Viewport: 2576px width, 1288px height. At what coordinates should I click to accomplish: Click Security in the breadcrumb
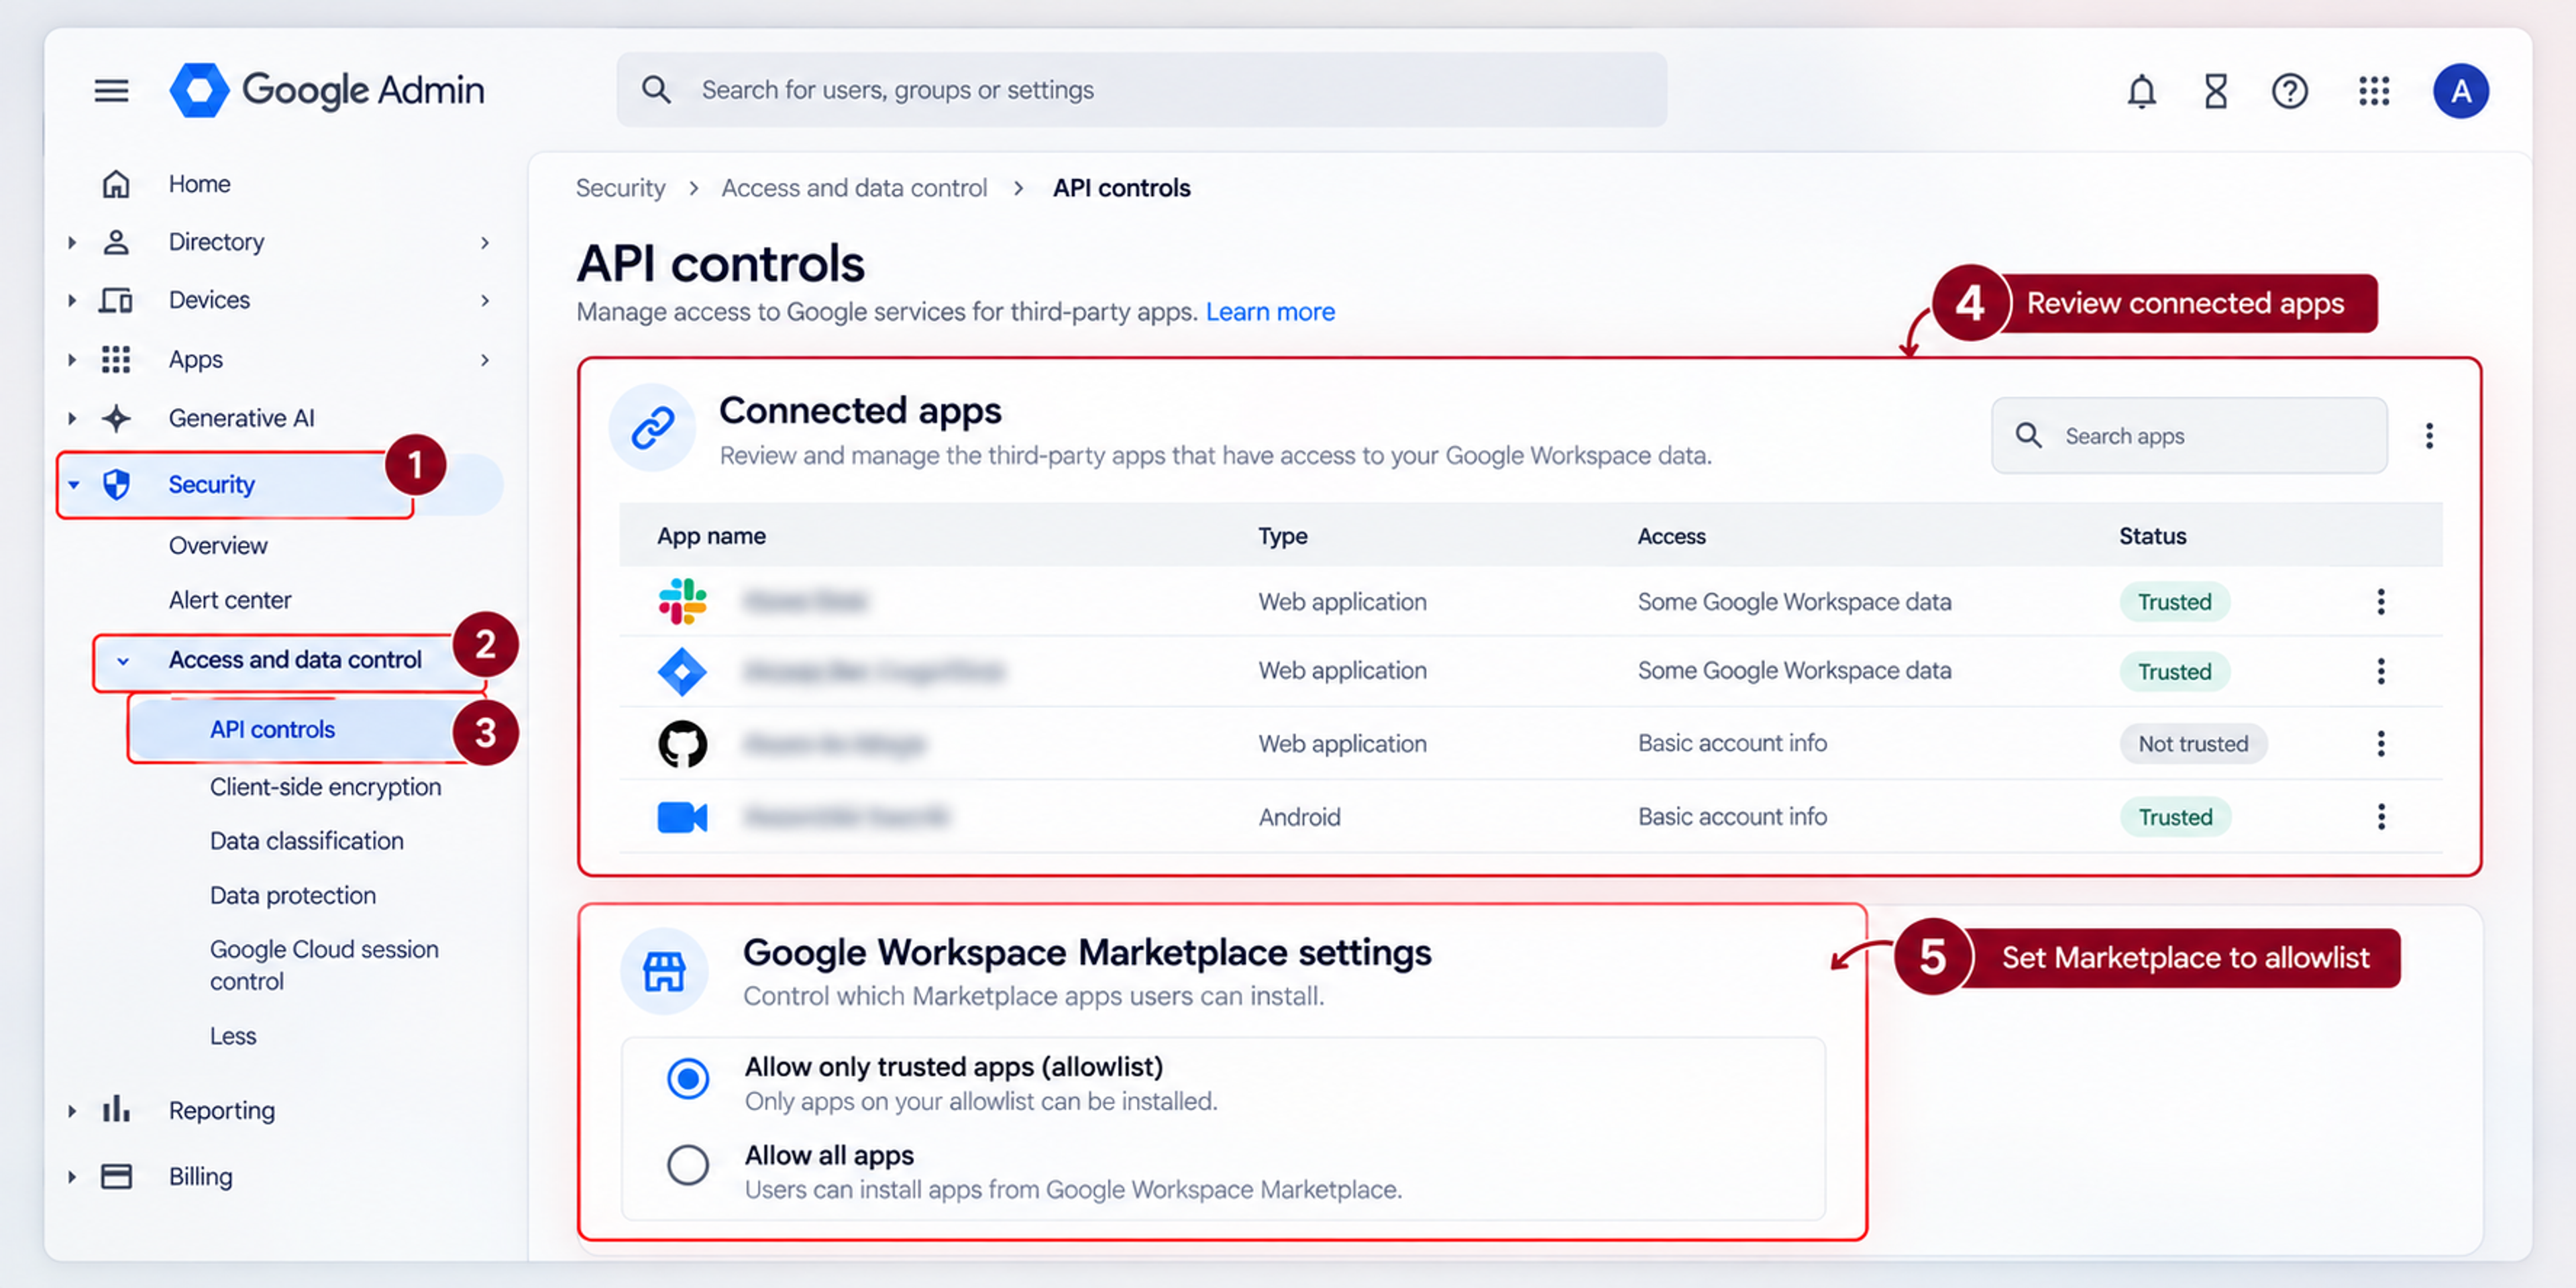(x=620, y=188)
